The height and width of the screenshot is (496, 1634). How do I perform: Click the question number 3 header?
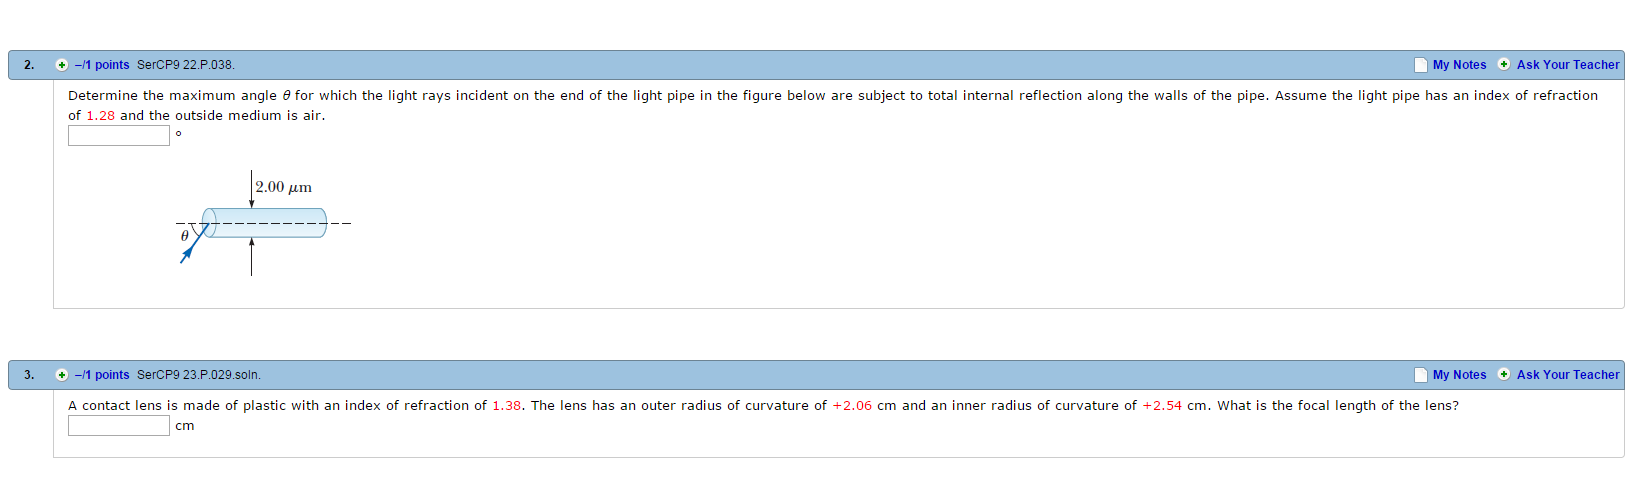tap(29, 375)
